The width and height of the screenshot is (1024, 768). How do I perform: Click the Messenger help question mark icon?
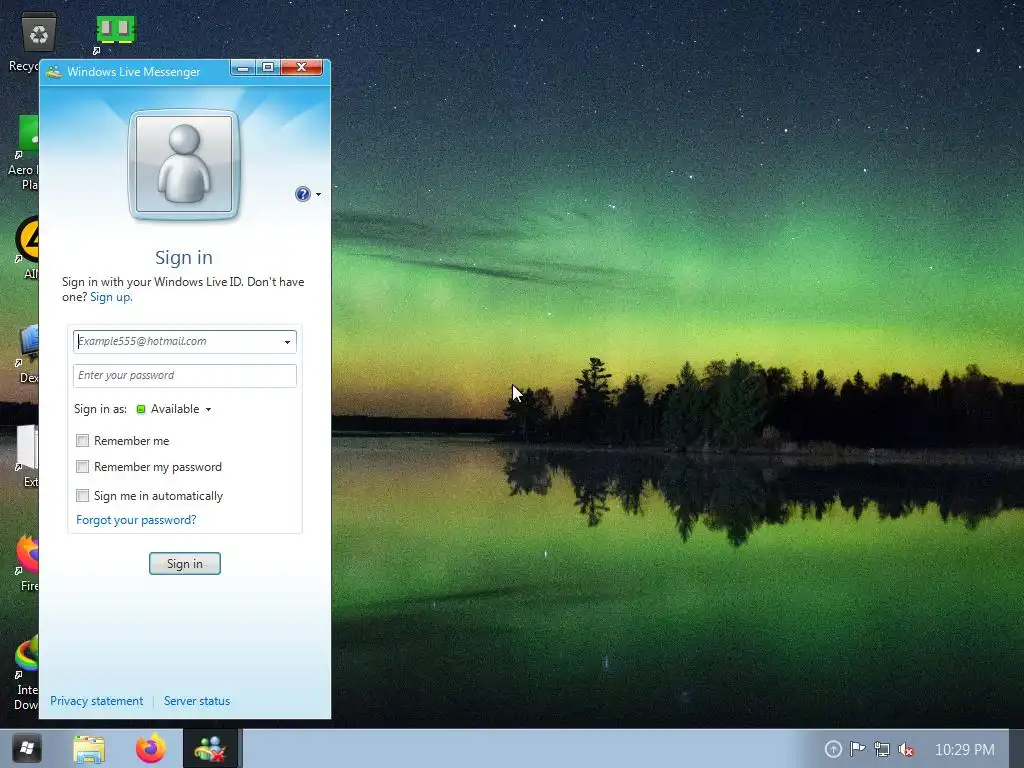(302, 194)
